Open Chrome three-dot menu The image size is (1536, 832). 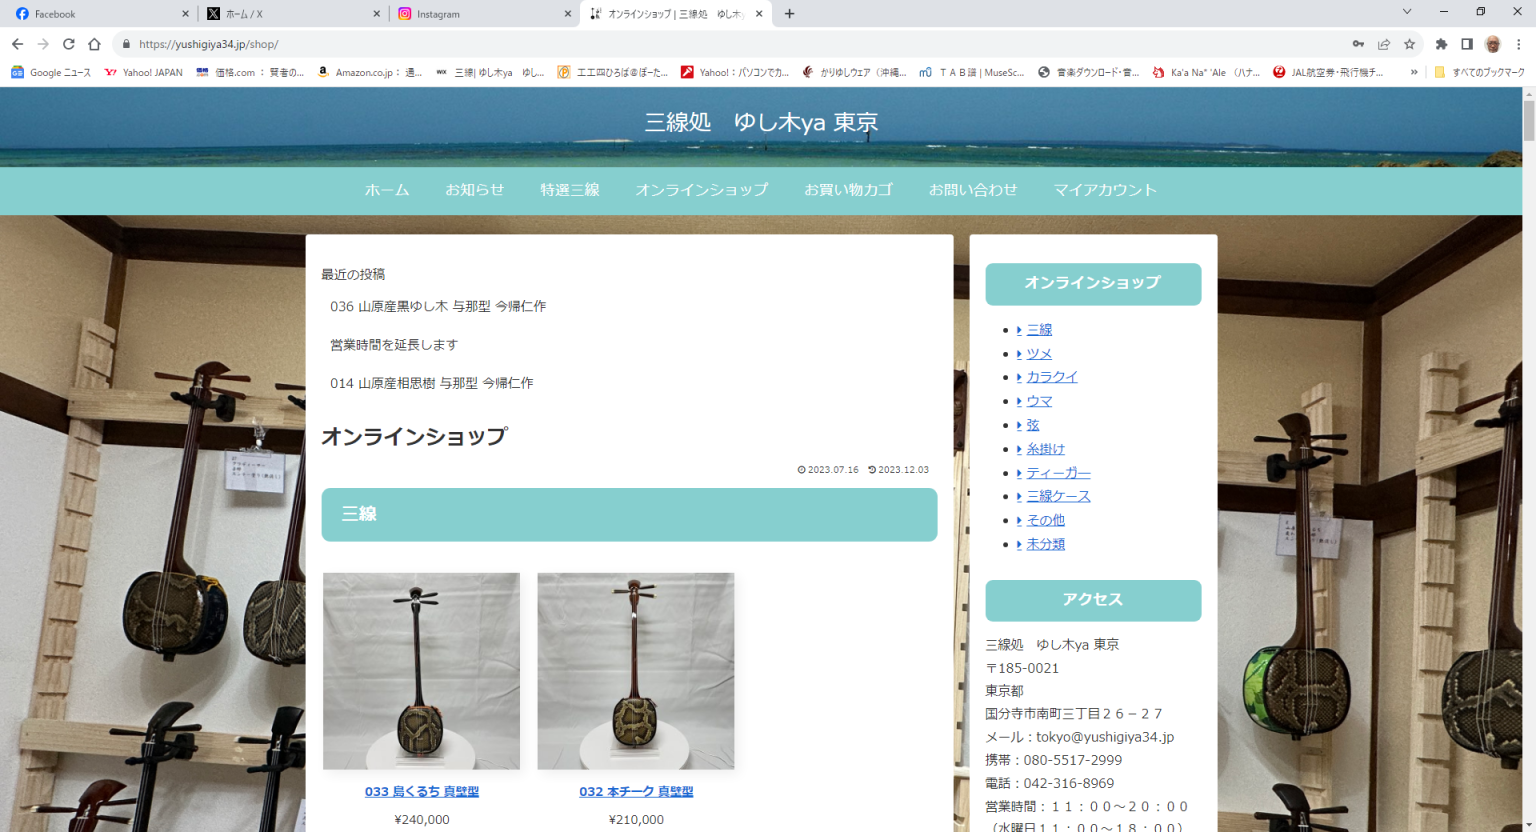pyautogui.click(x=1519, y=44)
